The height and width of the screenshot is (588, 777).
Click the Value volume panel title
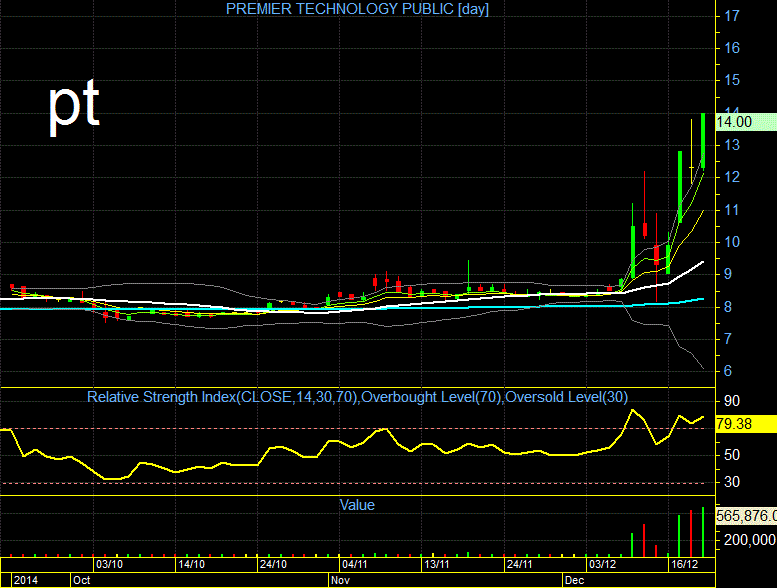(x=357, y=505)
